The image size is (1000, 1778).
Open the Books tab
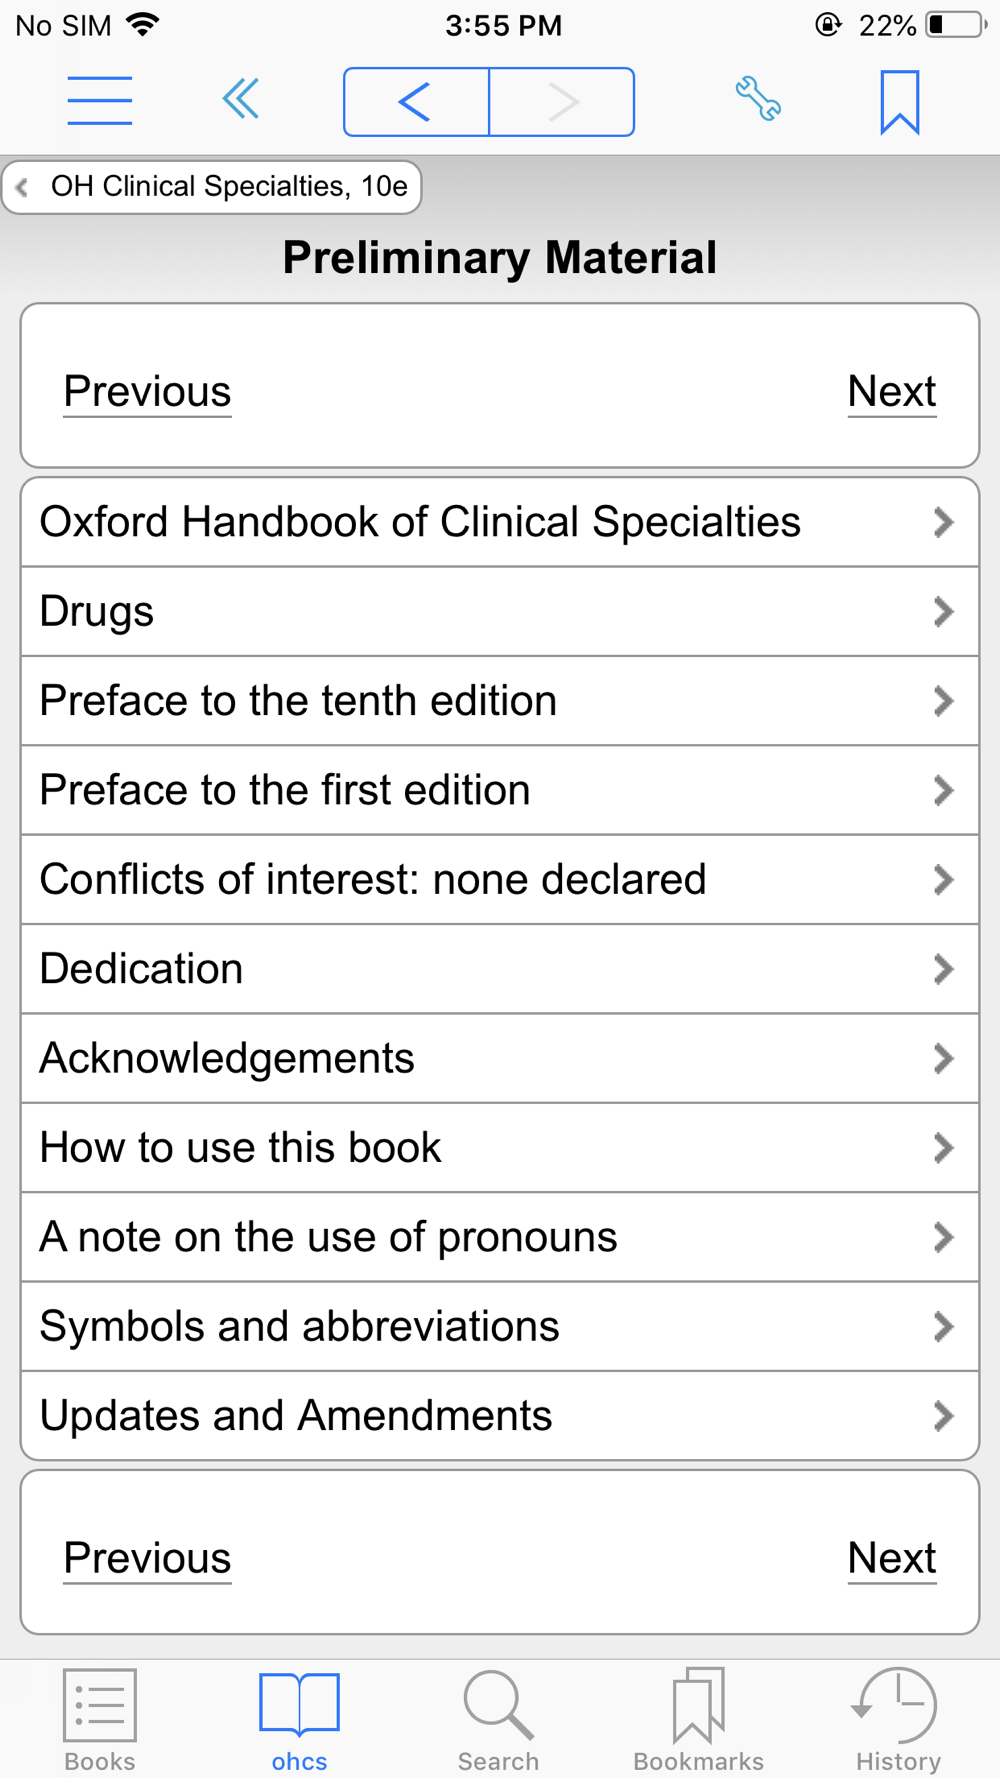(x=100, y=1720)
